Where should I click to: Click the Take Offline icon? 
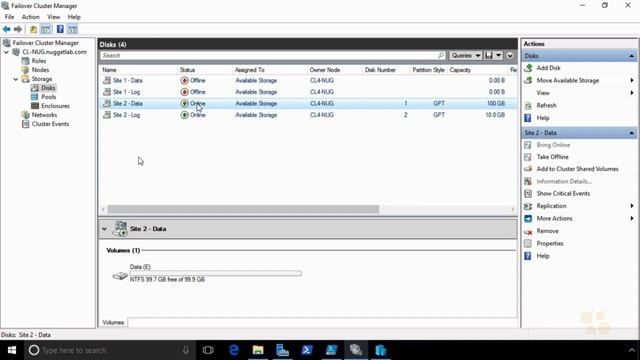[x=528, y=157]
